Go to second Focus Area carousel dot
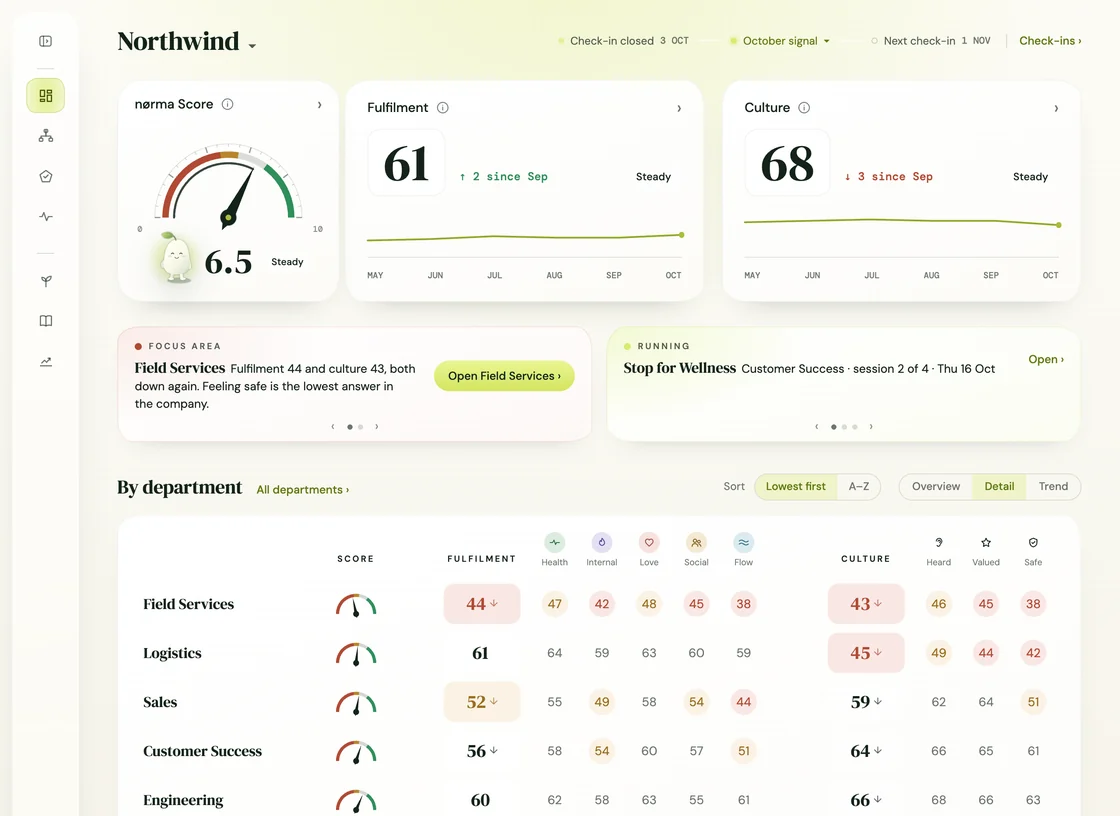 click(361, 427)
